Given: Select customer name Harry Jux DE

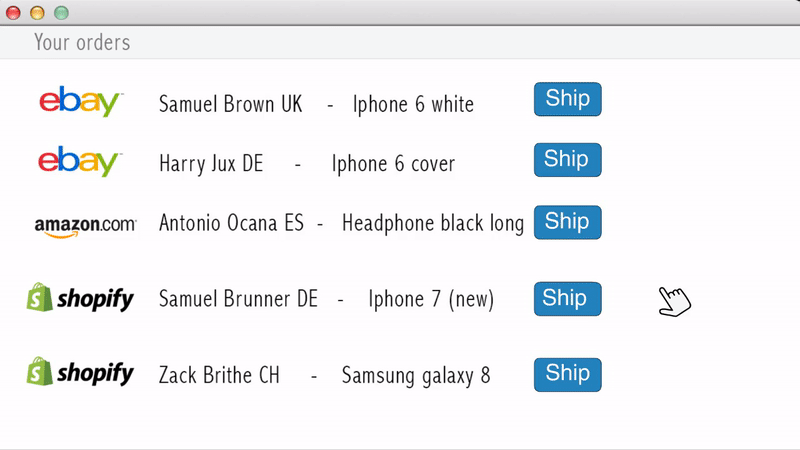Looking at the screenshot, I should point(211,164).
